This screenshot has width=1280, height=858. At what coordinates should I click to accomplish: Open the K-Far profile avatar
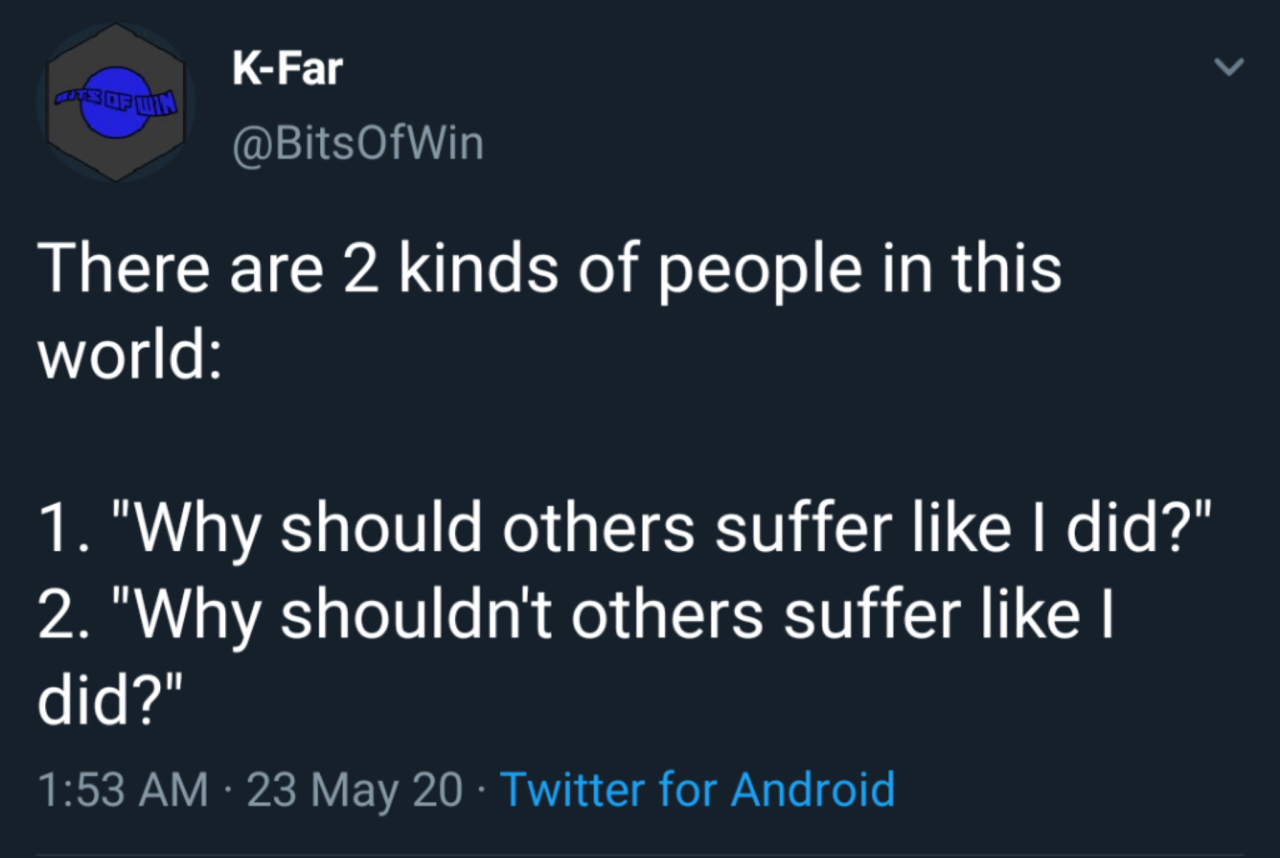click(116, 103)
